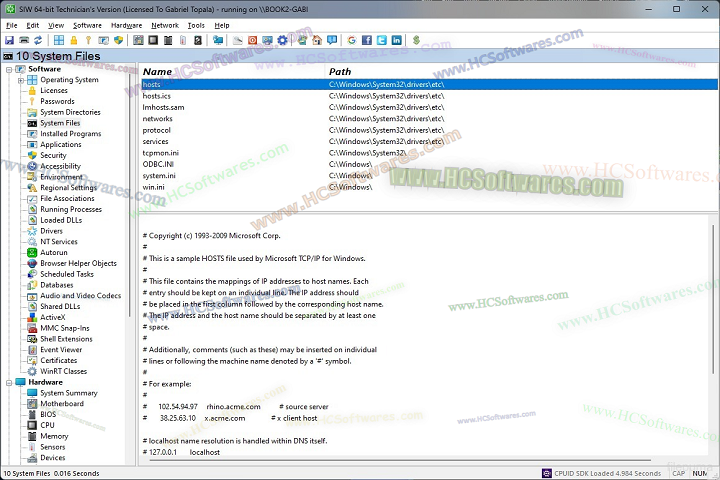This screenshot has height=480, width=720.
Task: Open Event Viewer tree item
Action: point(61,350)
